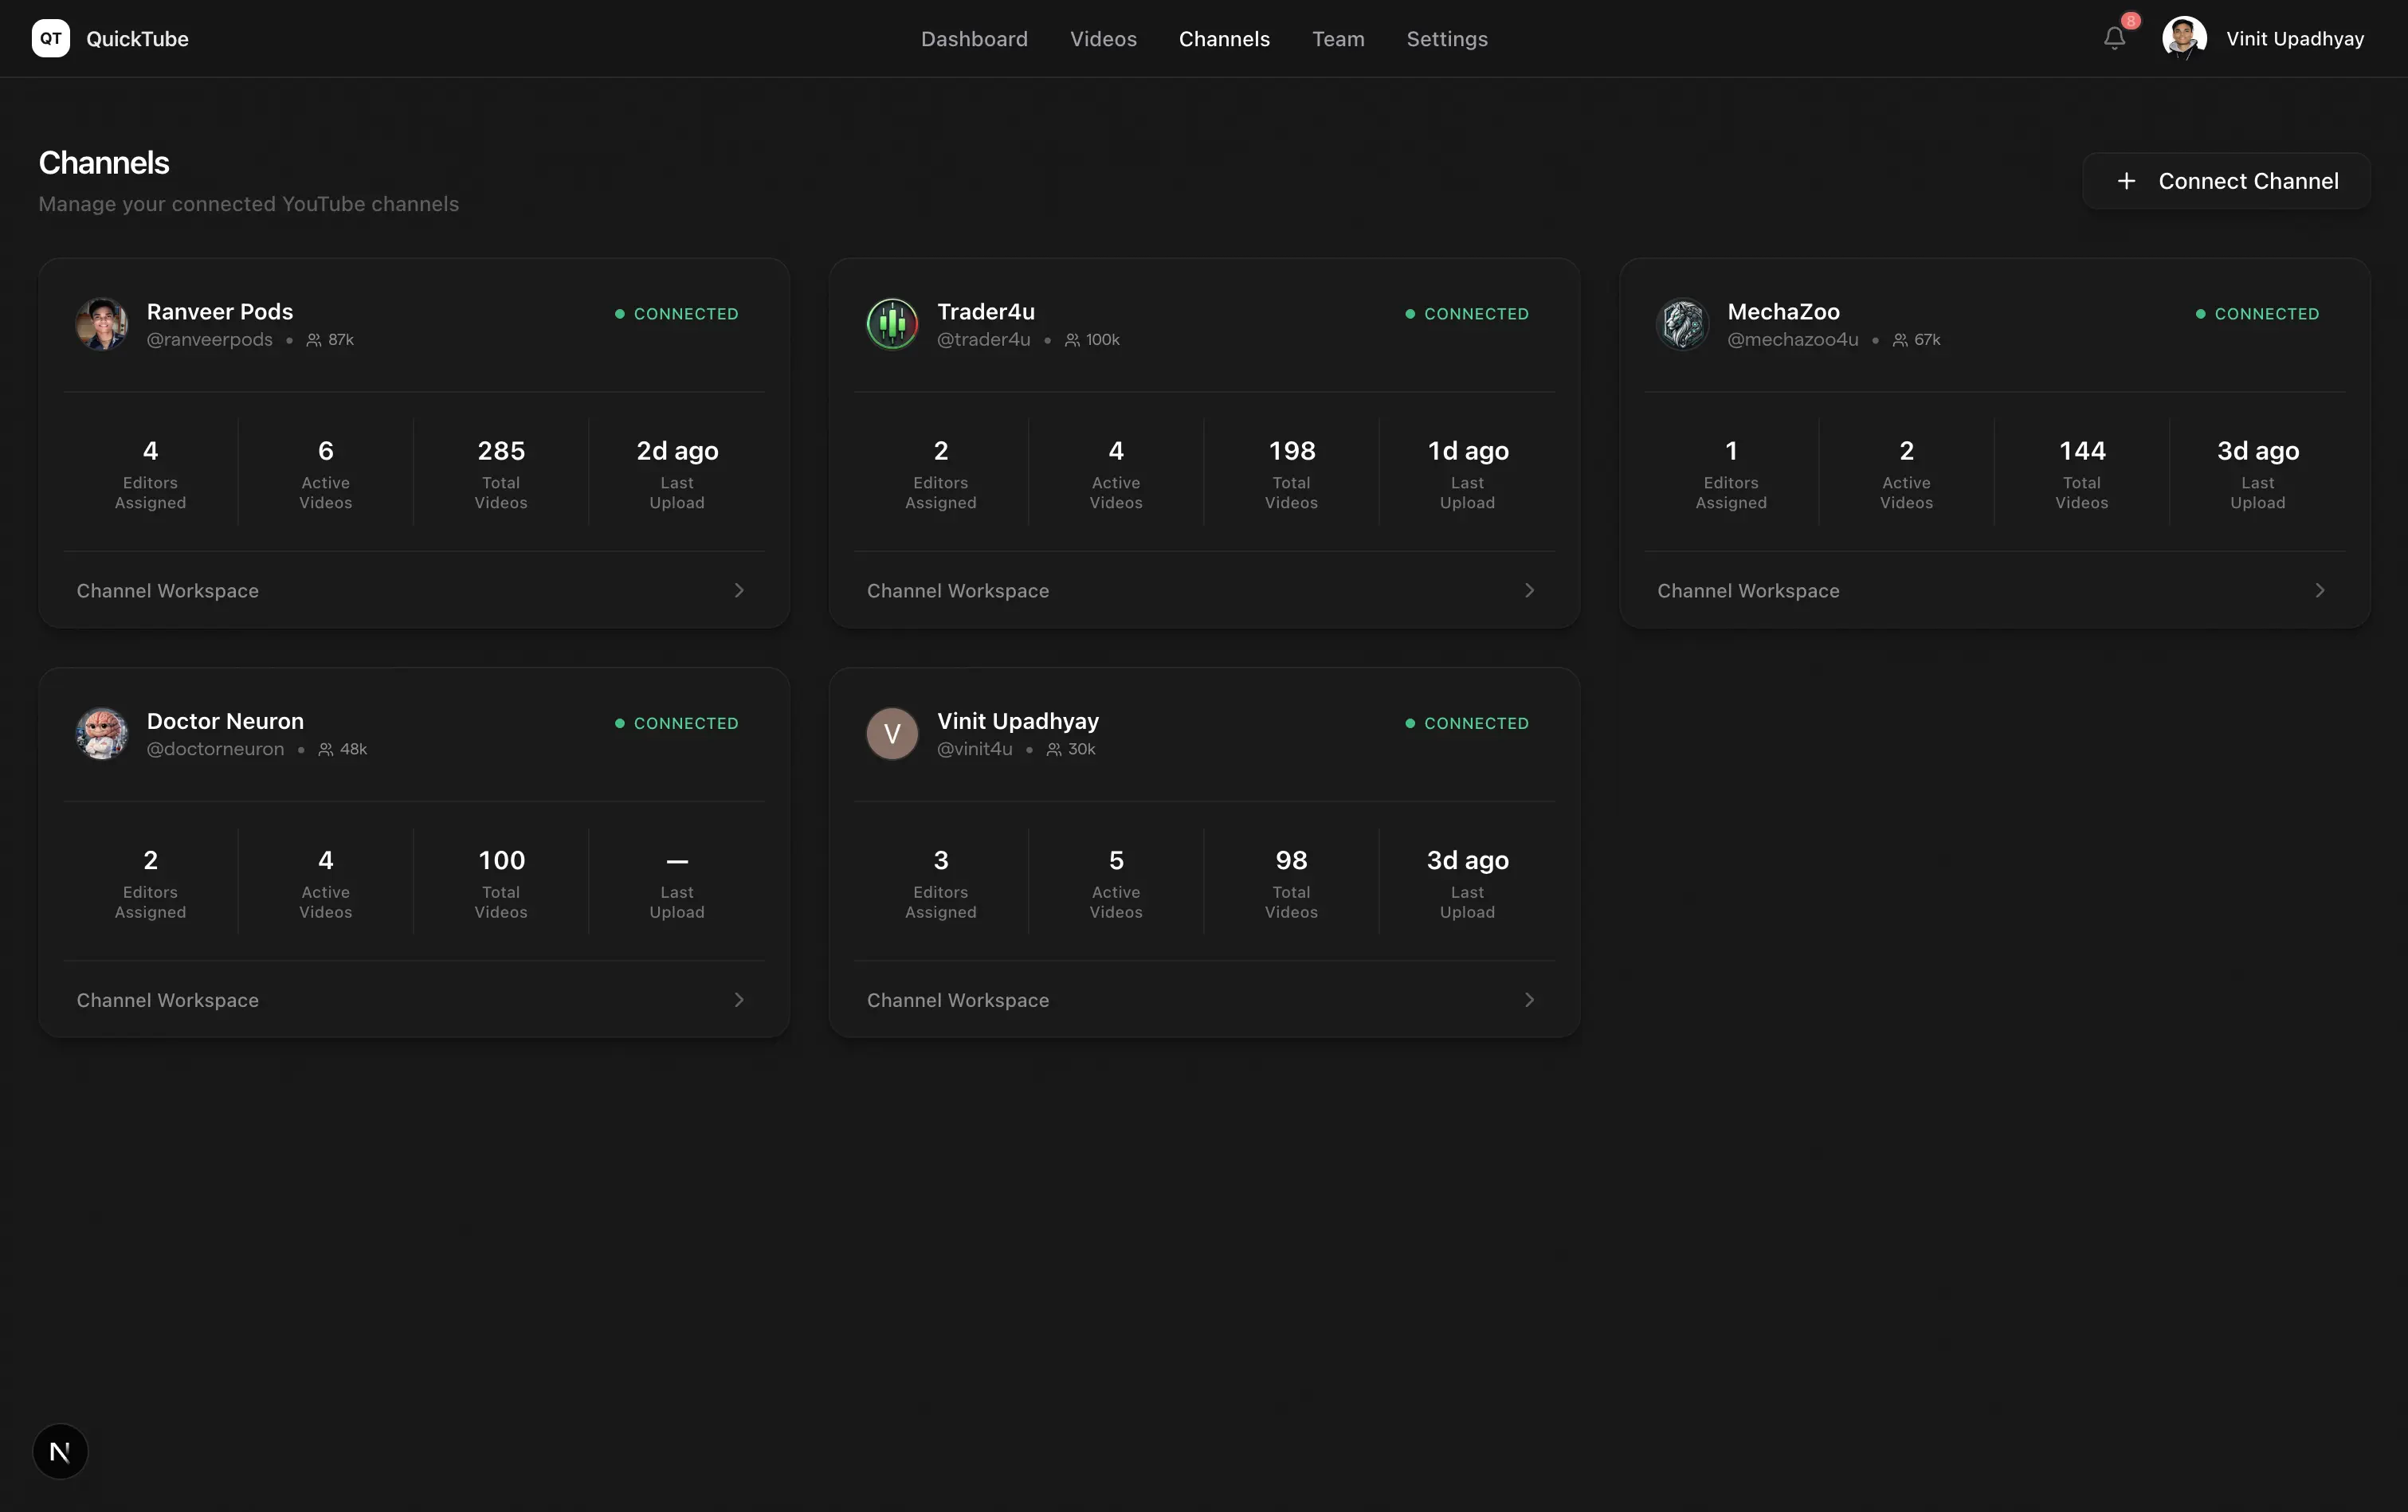Click the Trader4u channel avatar
Viewport: 2408px width, 1512px height.
892,324
